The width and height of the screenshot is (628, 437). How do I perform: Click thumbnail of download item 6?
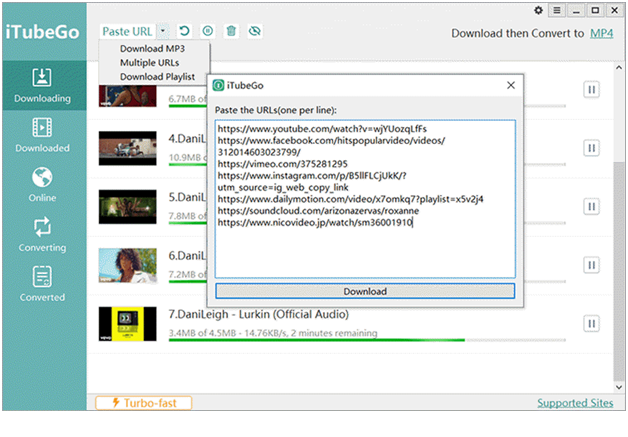(127, 266)
